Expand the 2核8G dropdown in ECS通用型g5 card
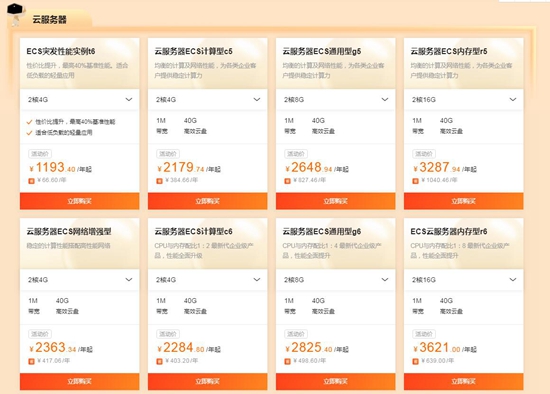 coord(336,100)
